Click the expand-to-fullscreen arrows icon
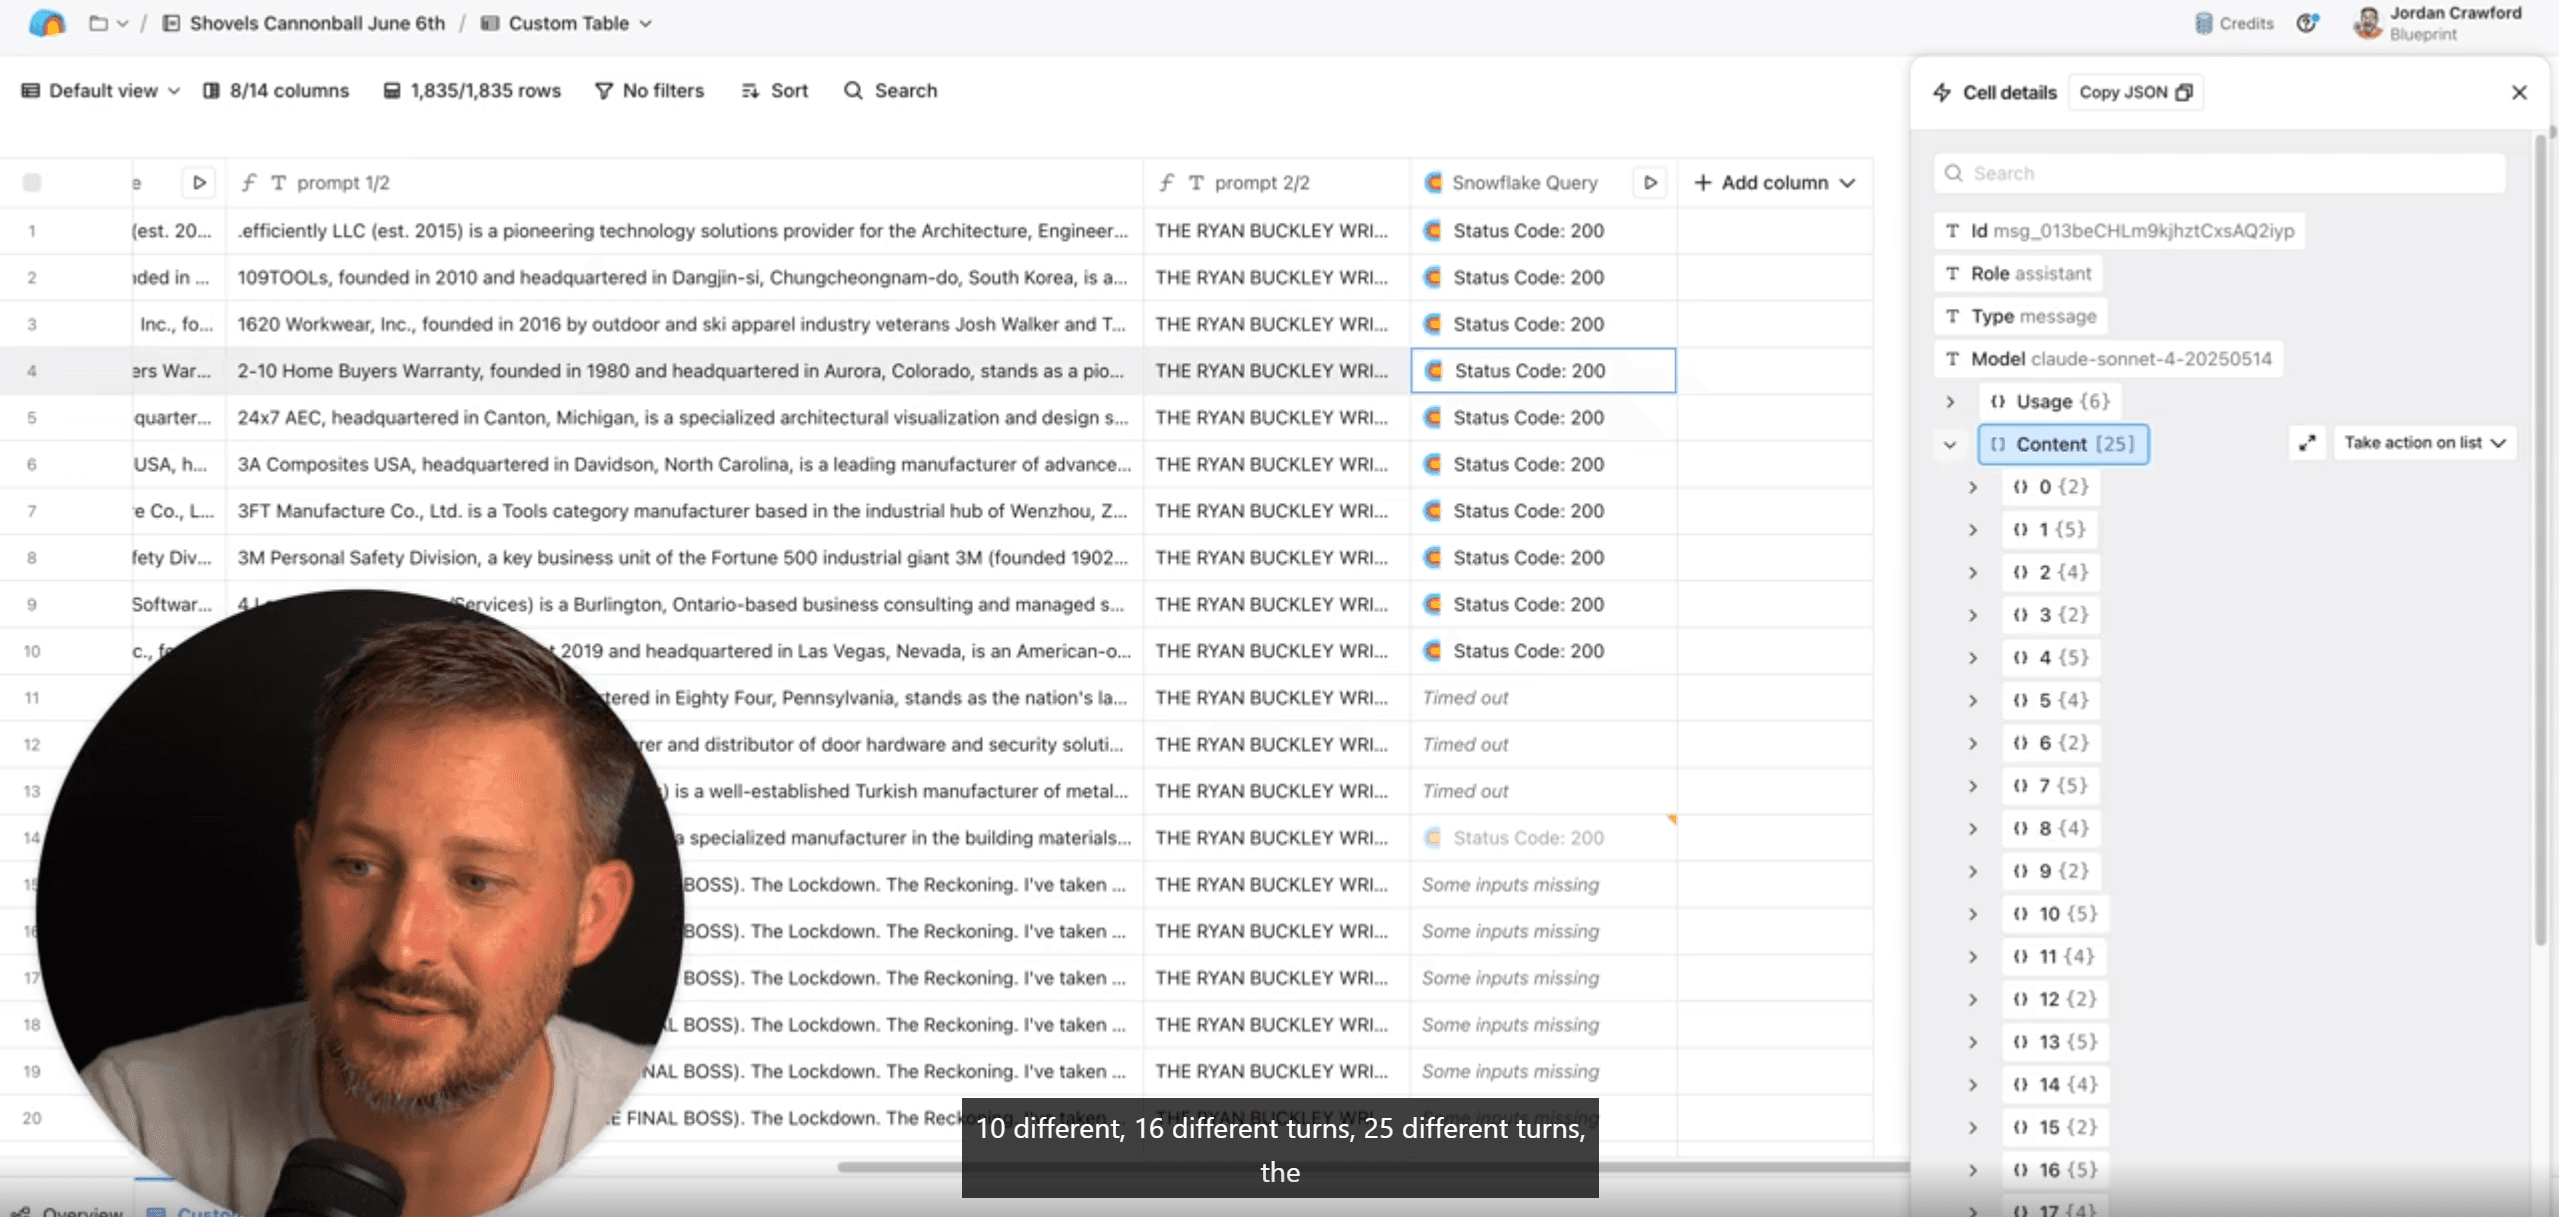 pos(2307,443)
